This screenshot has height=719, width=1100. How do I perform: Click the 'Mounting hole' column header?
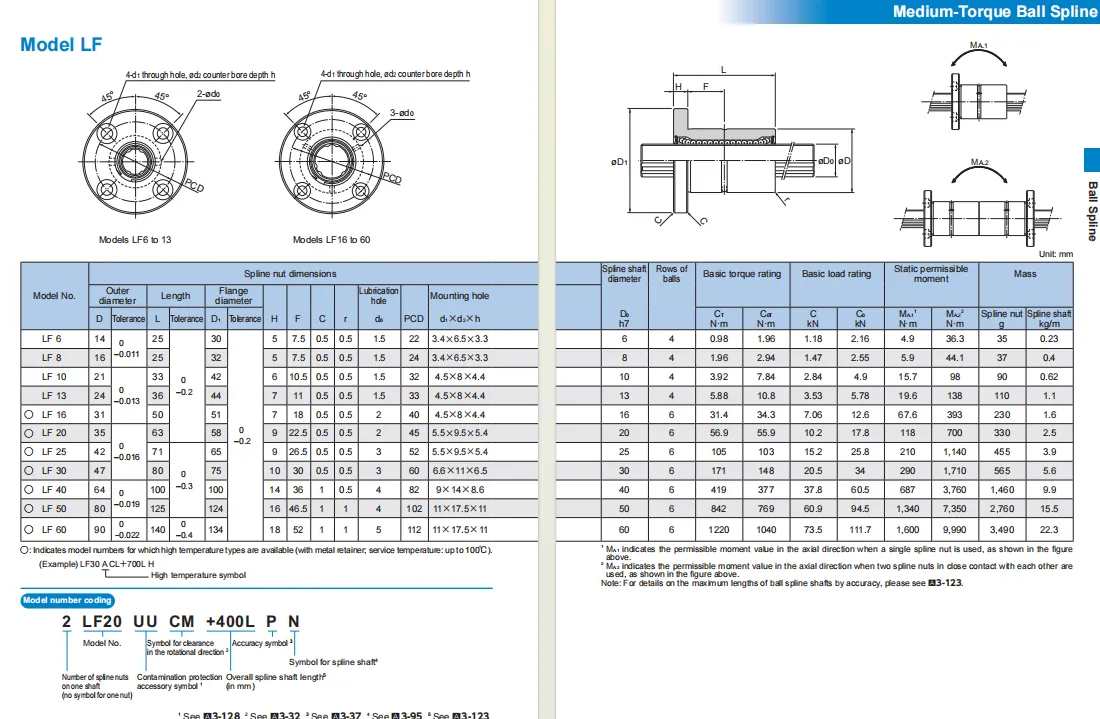[x=460, y=296]
